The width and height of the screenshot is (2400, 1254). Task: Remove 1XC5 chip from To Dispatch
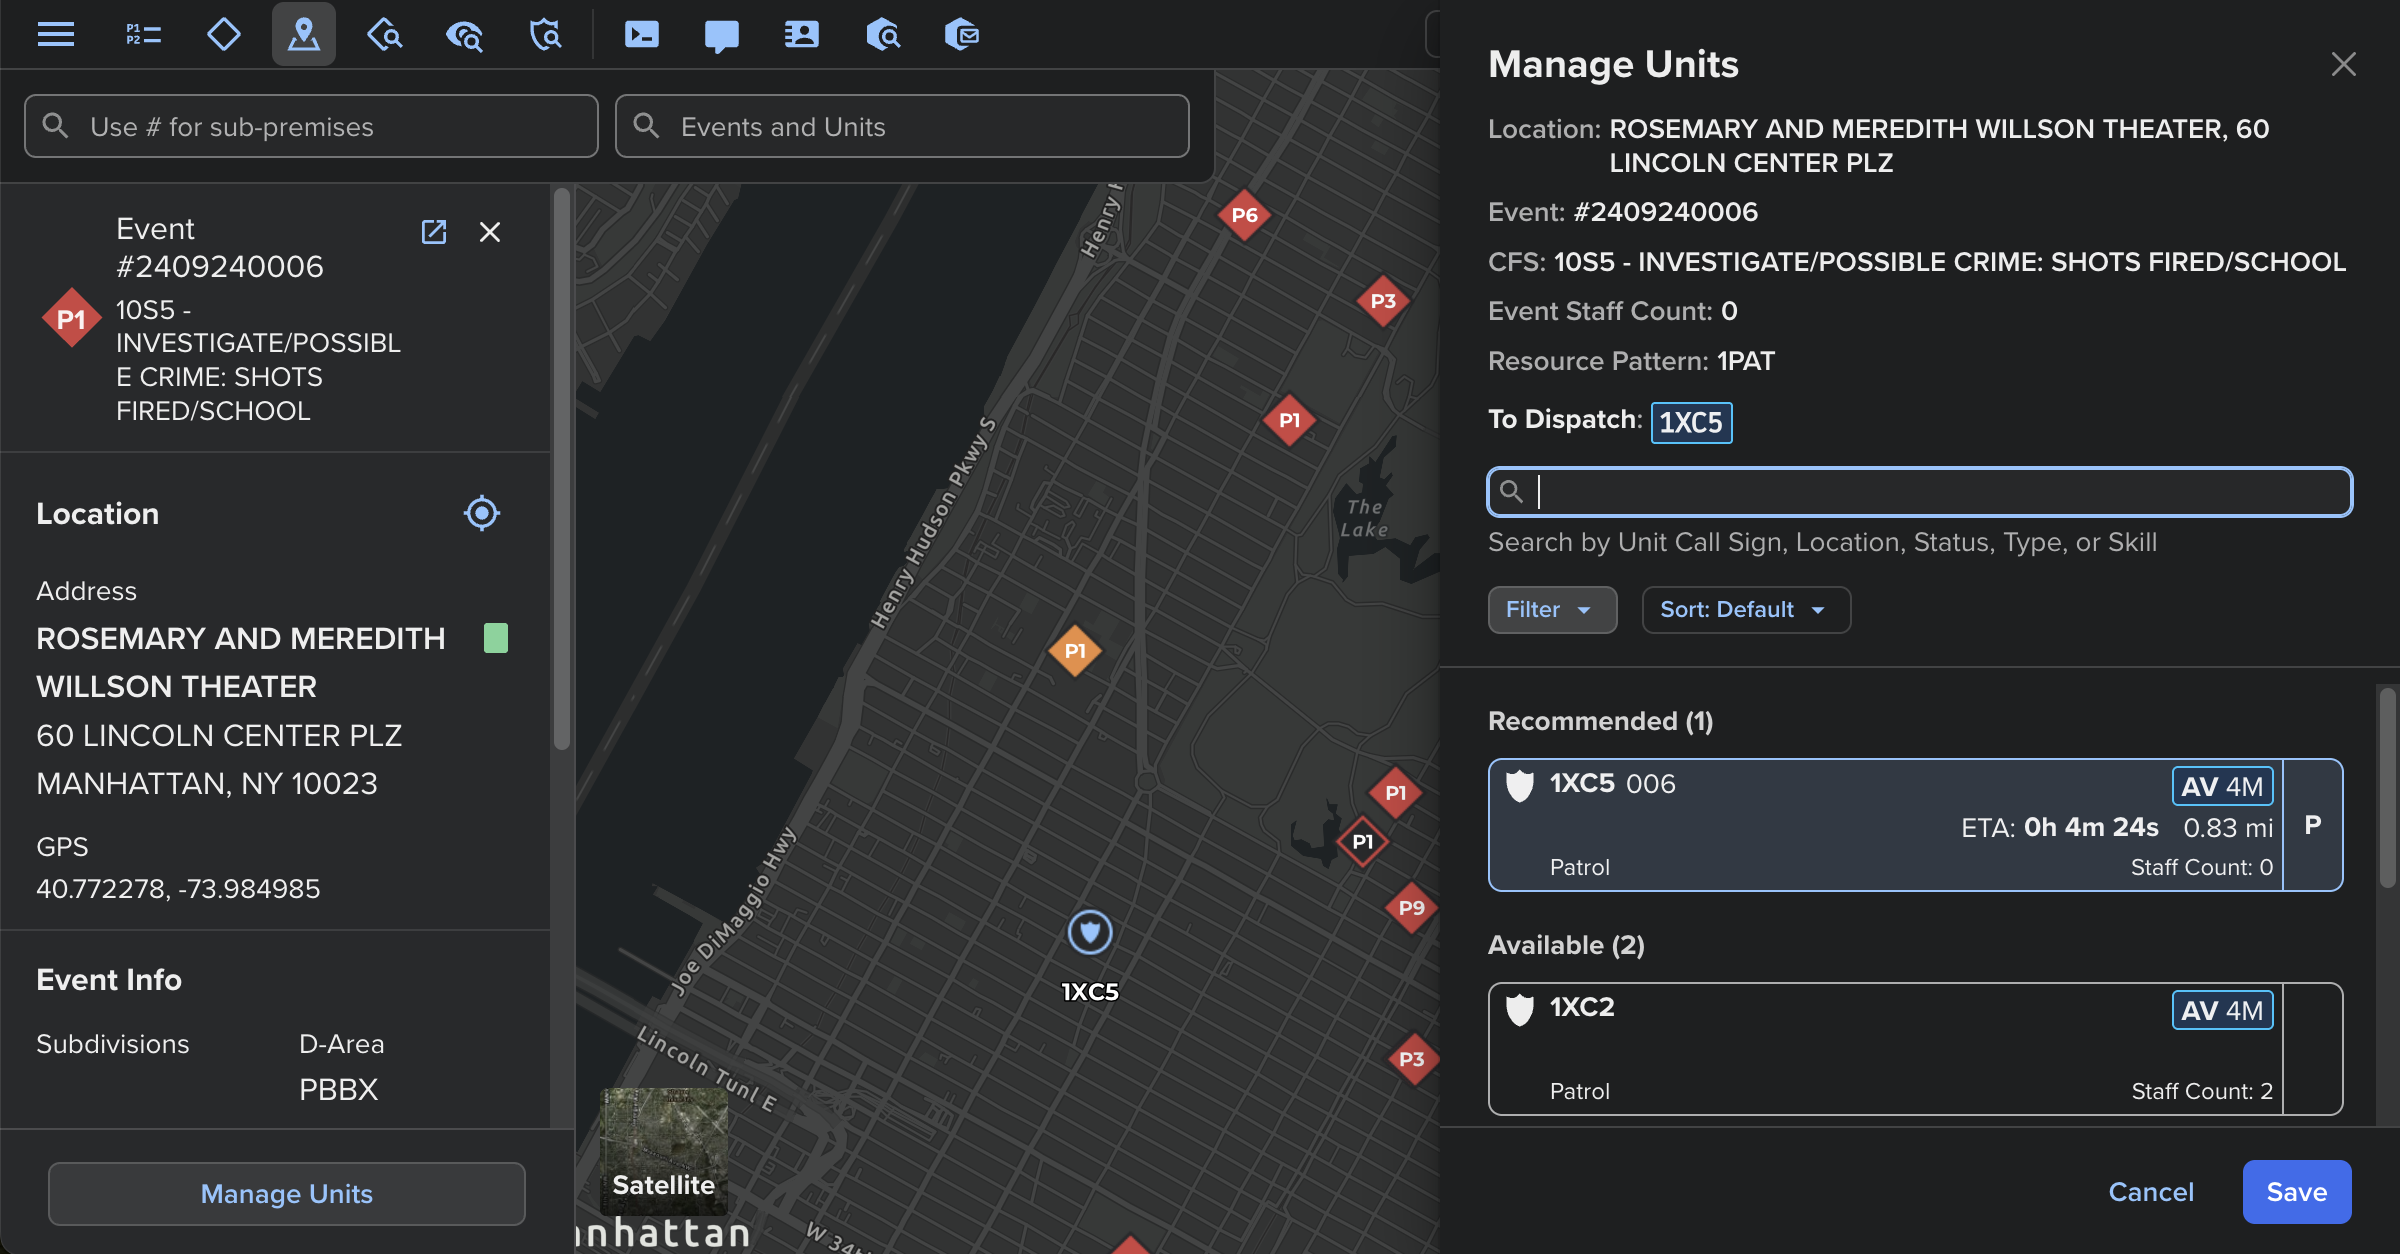point(1691,422)
